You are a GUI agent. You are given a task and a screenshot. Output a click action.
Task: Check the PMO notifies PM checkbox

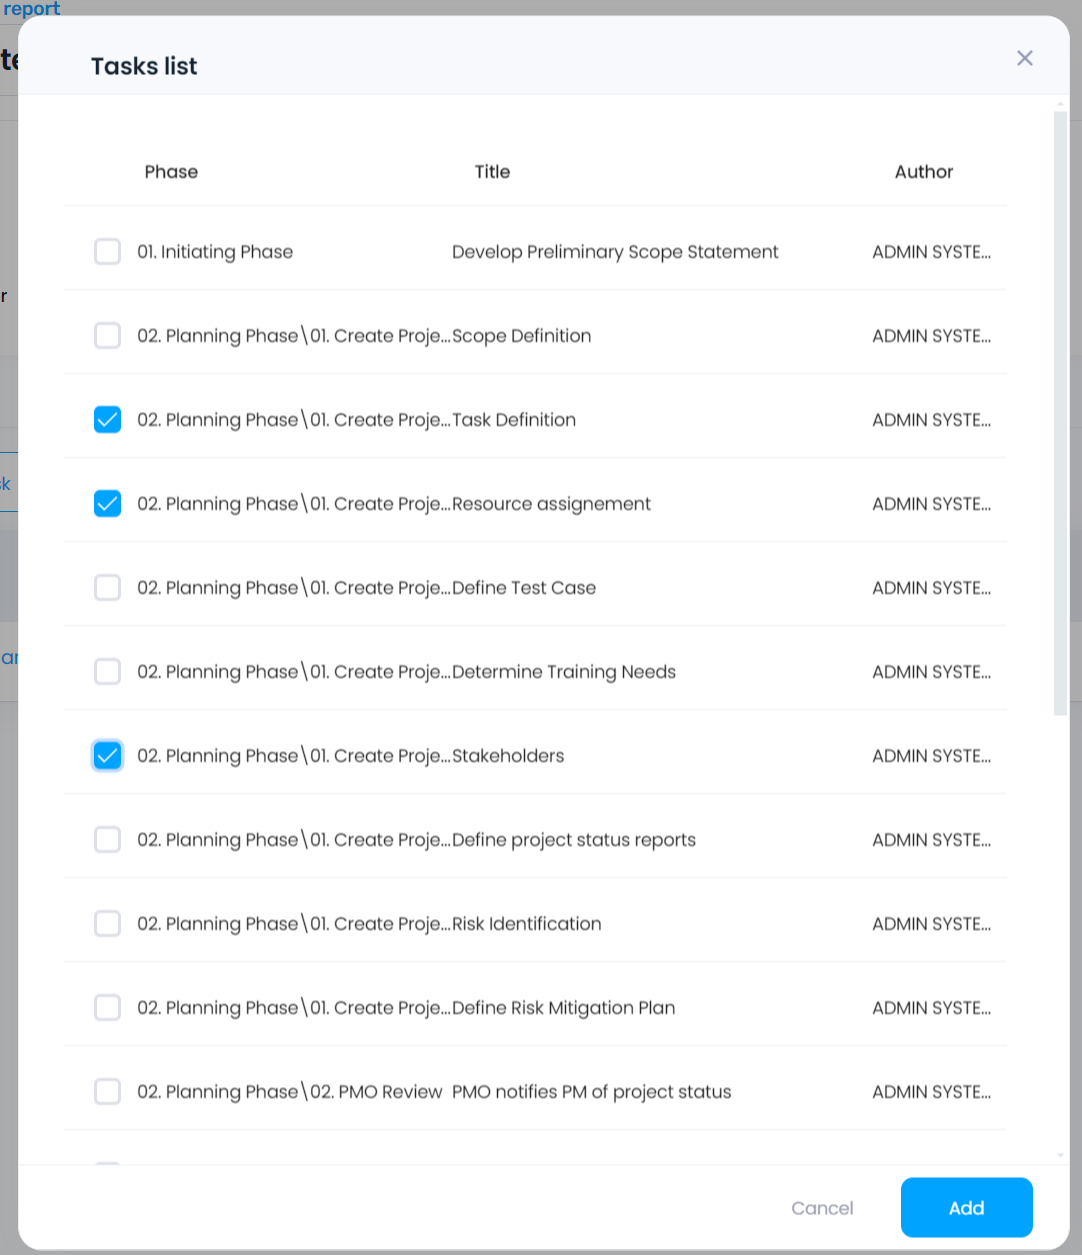click(107, 1091)
